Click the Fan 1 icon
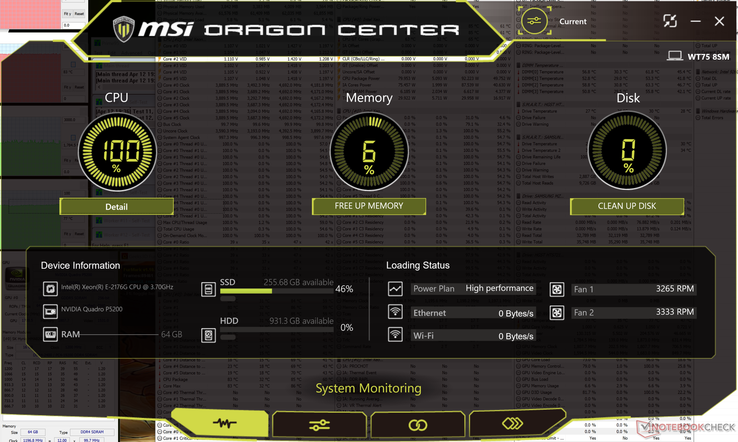This screenshot has height=442, width=738. point(557,289)
